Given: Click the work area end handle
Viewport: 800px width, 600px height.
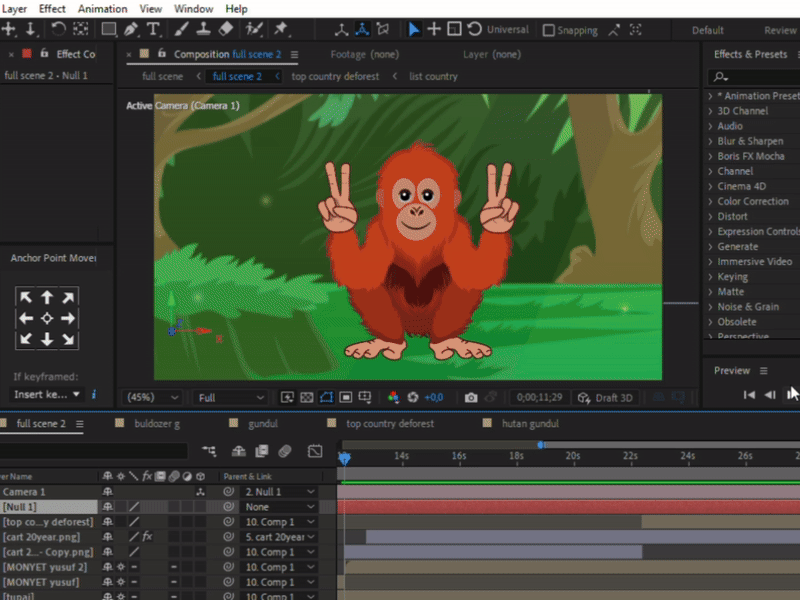Looking at the screenshot, I should pyautogui.click(x=541, y=445).
